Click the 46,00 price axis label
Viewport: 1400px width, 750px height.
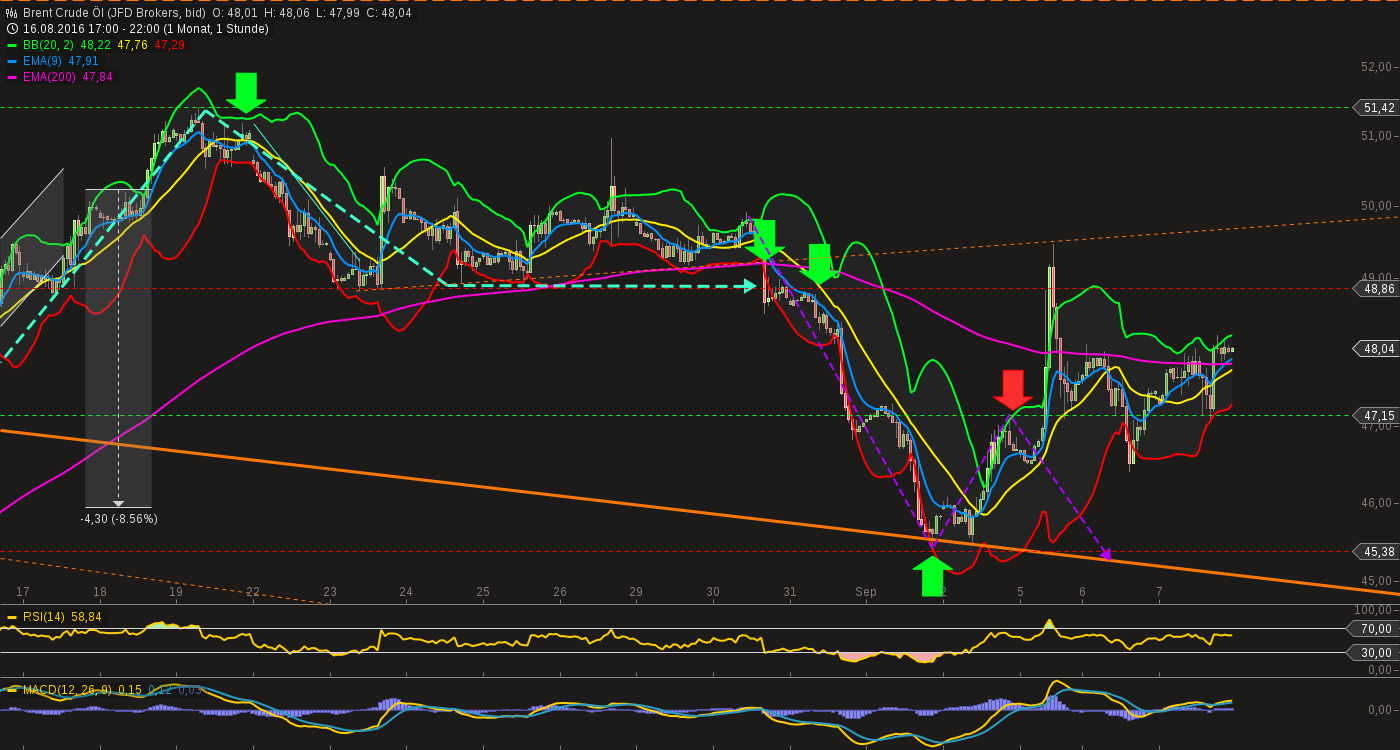[1377, 503]
